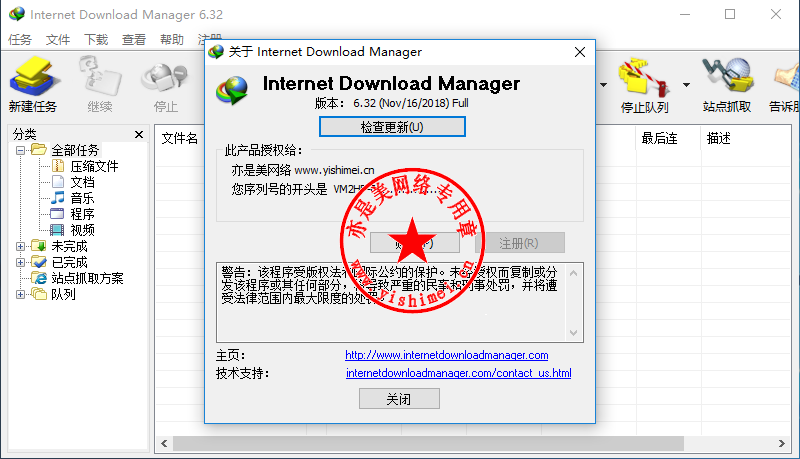Open the internetdownloadmanager.com homepage link

(x=446, y=355)
